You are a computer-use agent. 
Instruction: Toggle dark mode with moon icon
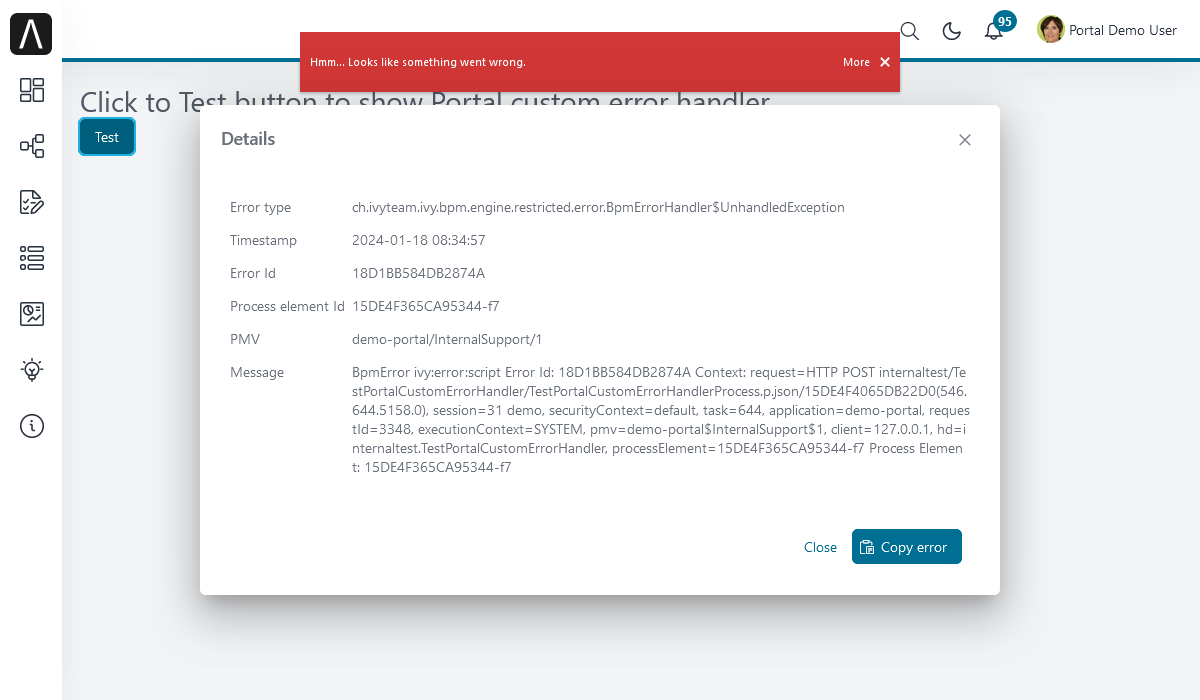[x=952, y=31]
